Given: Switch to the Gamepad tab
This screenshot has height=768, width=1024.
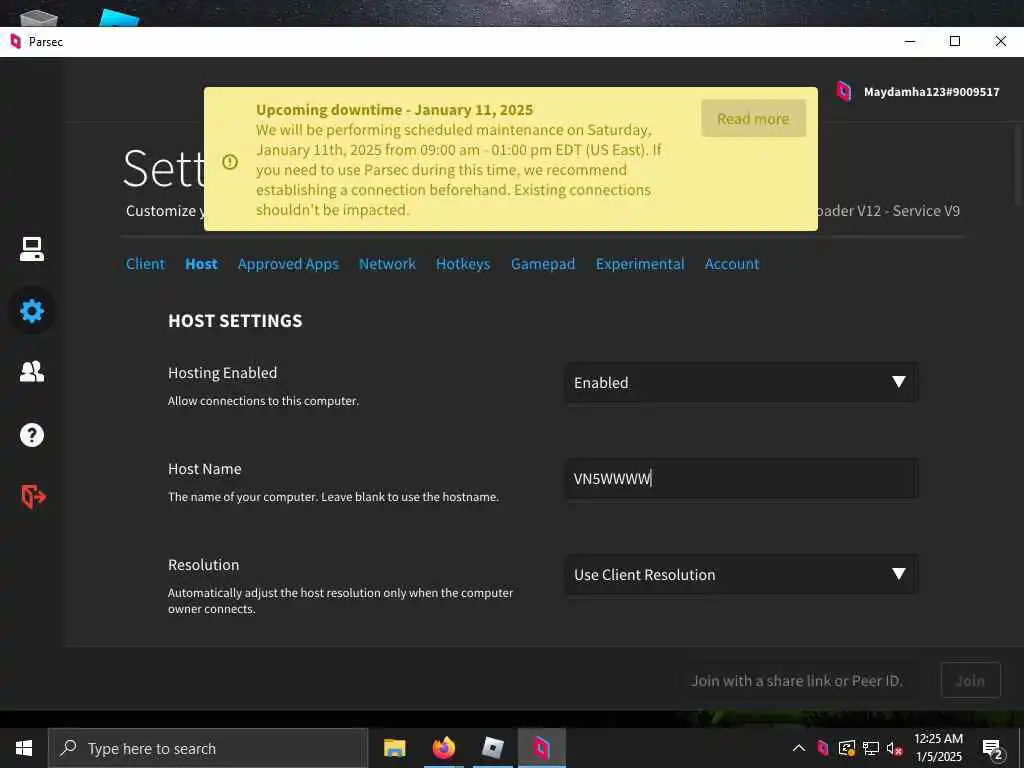Looking at the screenshot, I should 543,264.
